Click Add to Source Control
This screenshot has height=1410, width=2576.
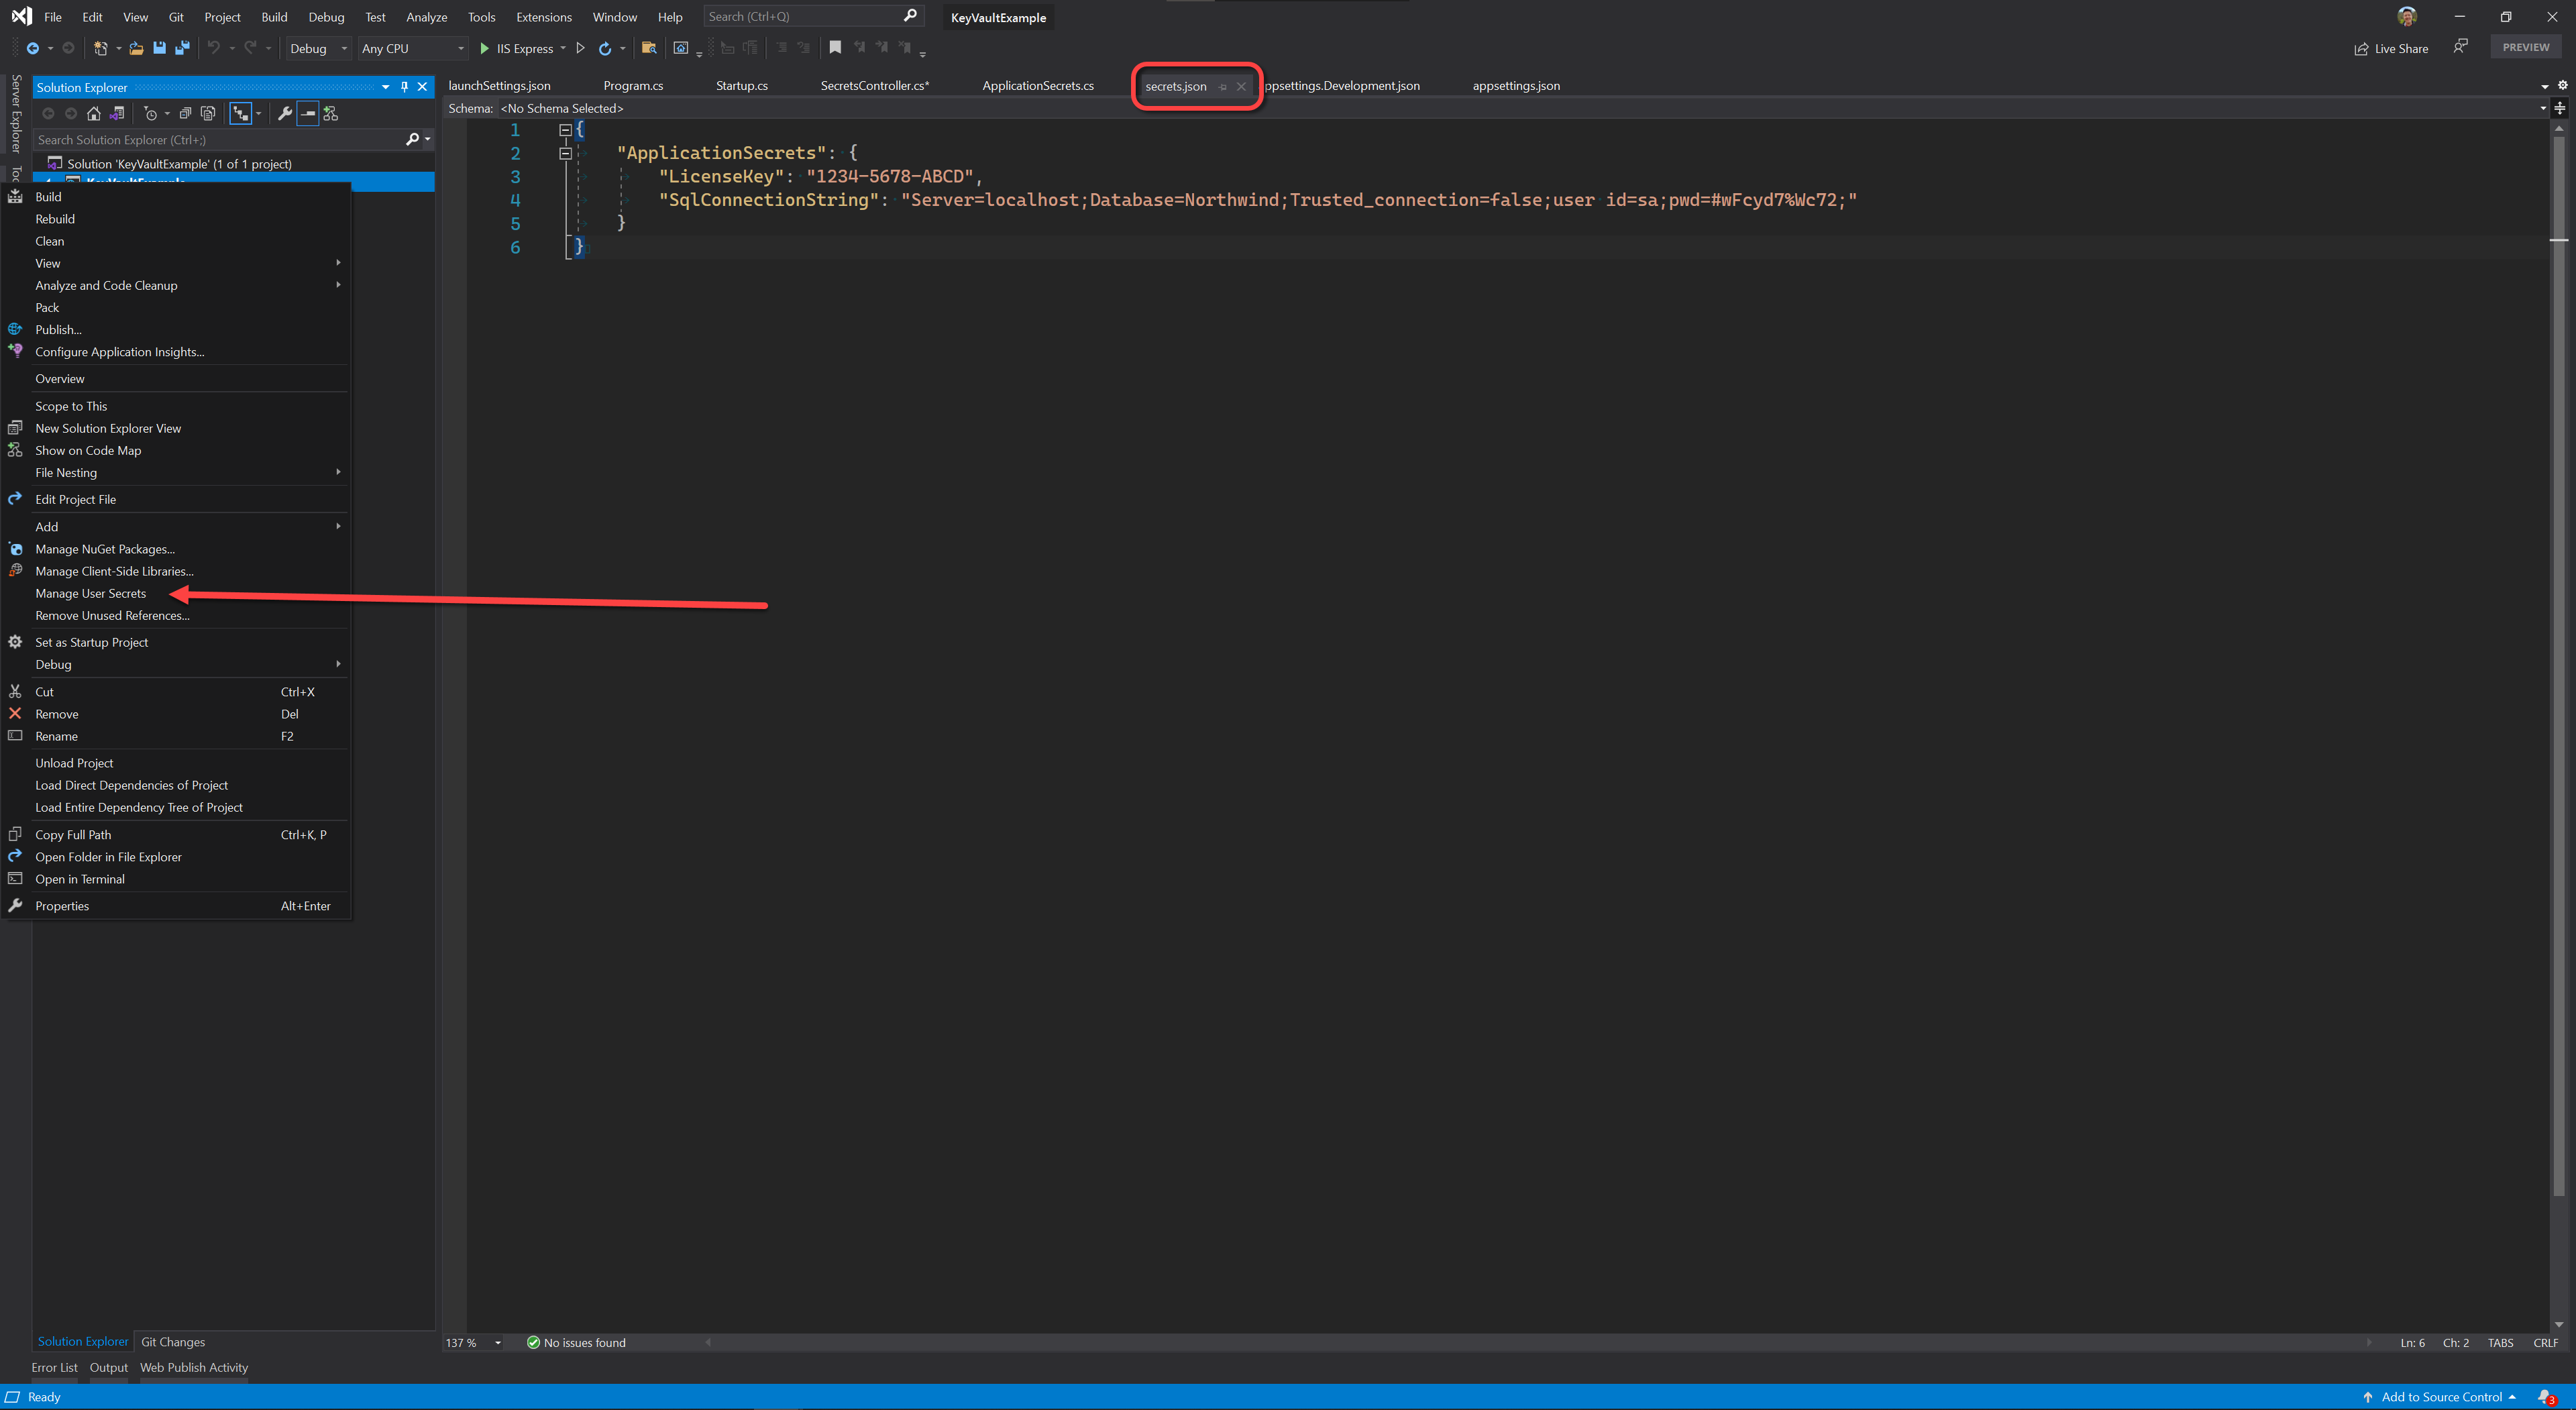[x=2440, y=1397]
